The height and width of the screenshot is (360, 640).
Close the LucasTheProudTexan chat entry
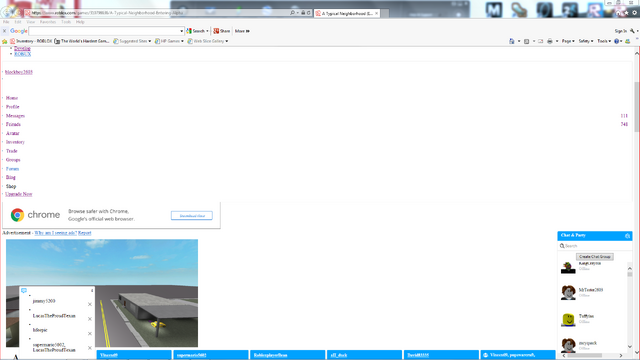(90, 319)
